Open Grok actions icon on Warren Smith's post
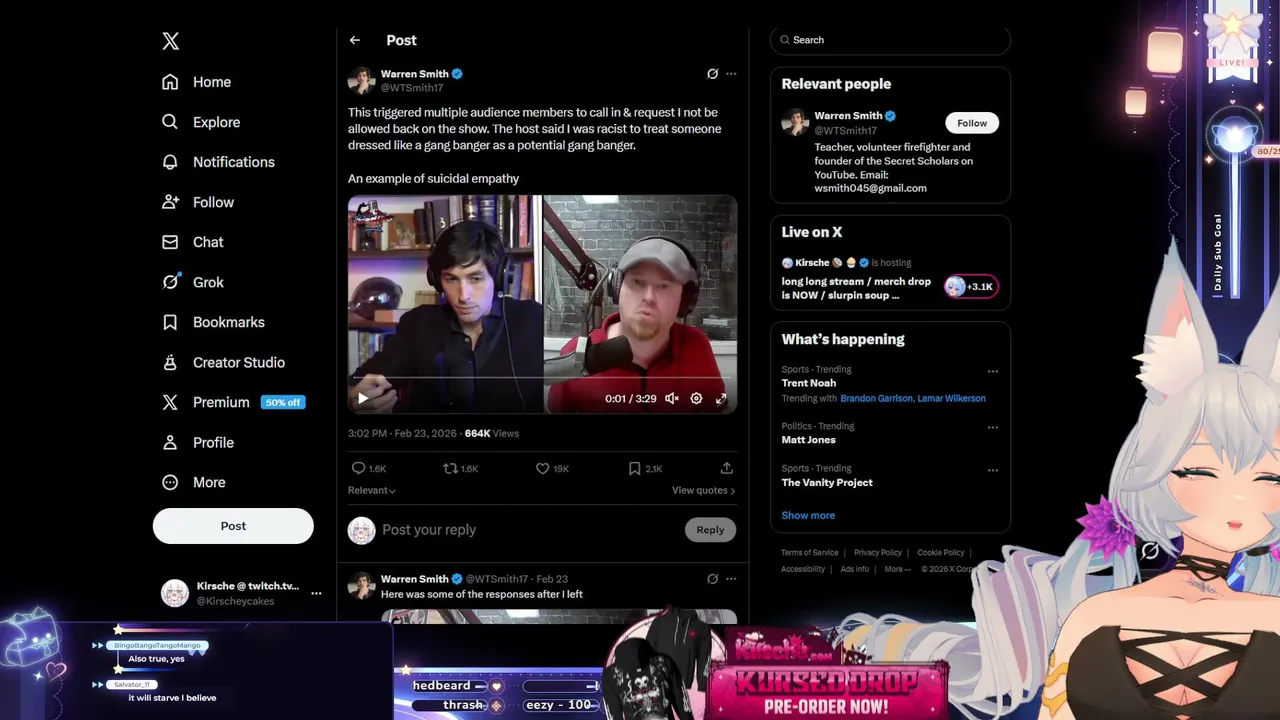The image size is (1280, 720). [712, 74]
